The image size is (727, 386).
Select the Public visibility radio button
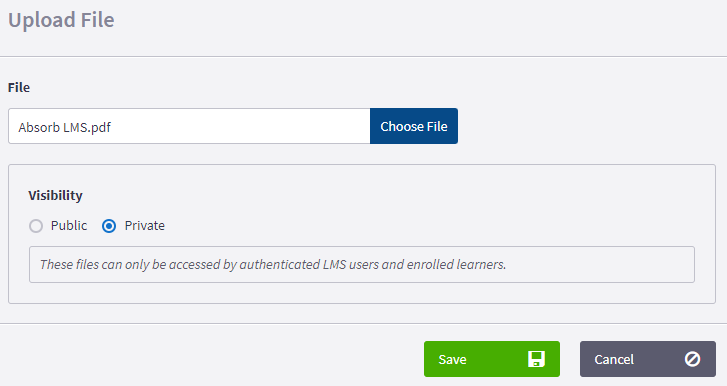click(36, 226)
